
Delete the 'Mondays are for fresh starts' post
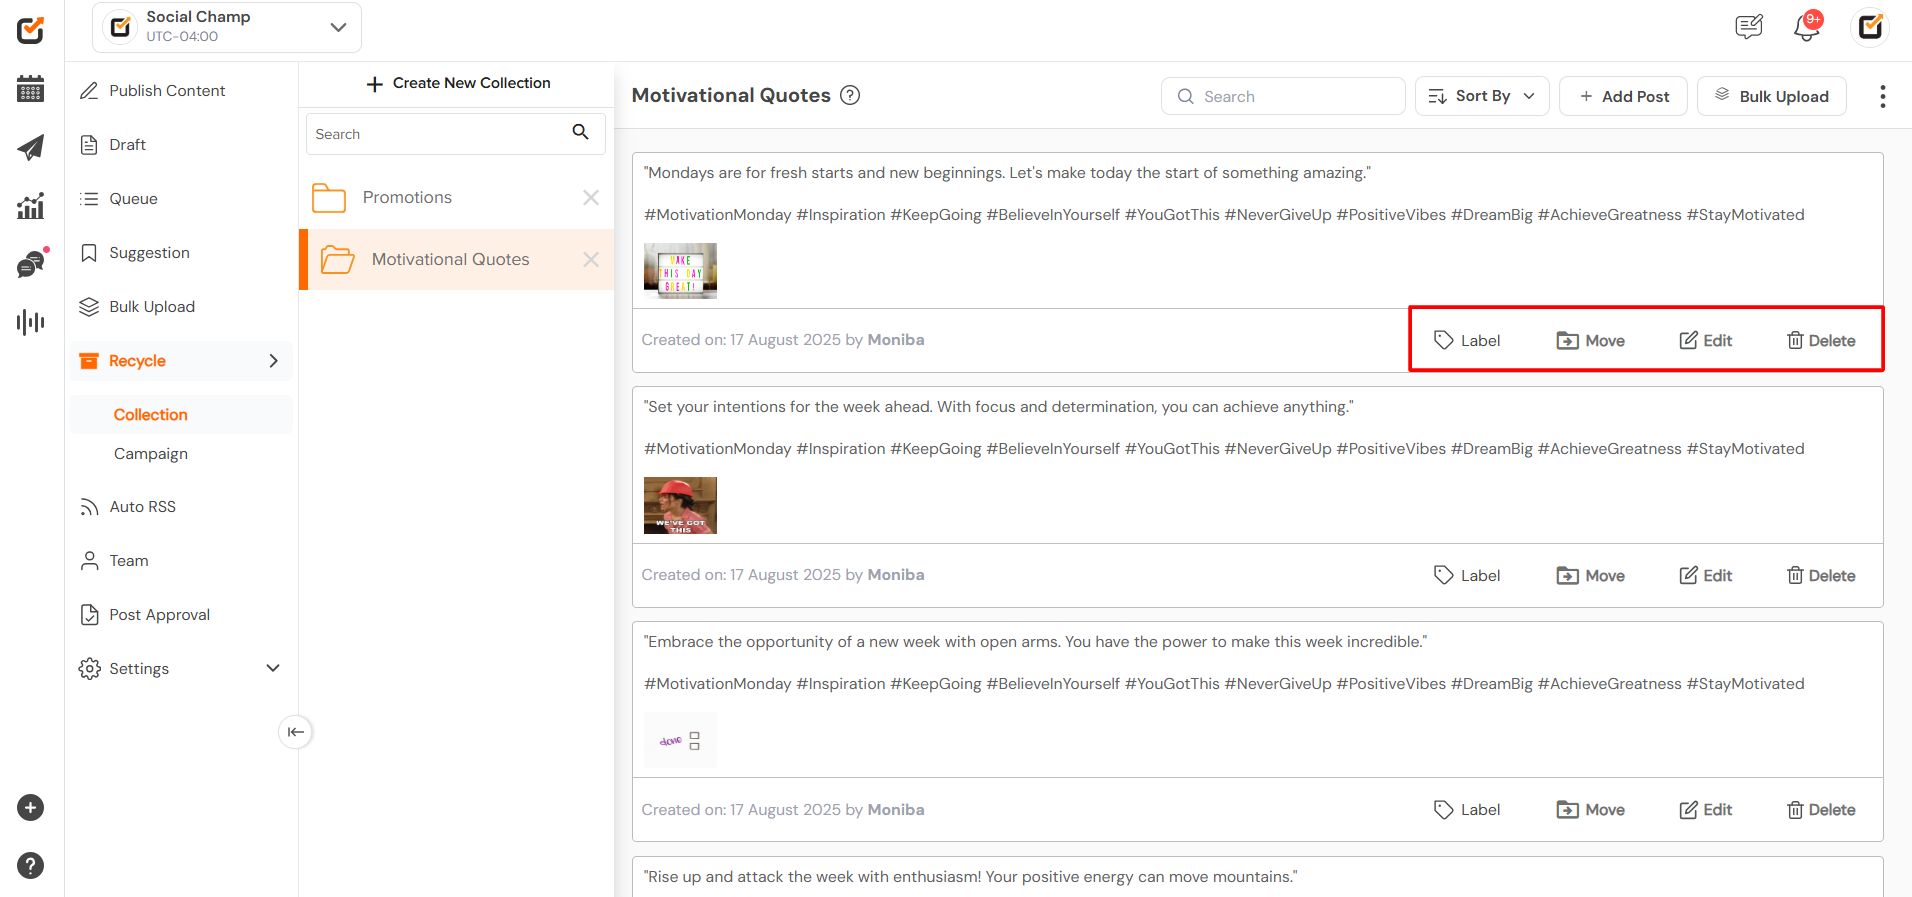point(1821,340)
